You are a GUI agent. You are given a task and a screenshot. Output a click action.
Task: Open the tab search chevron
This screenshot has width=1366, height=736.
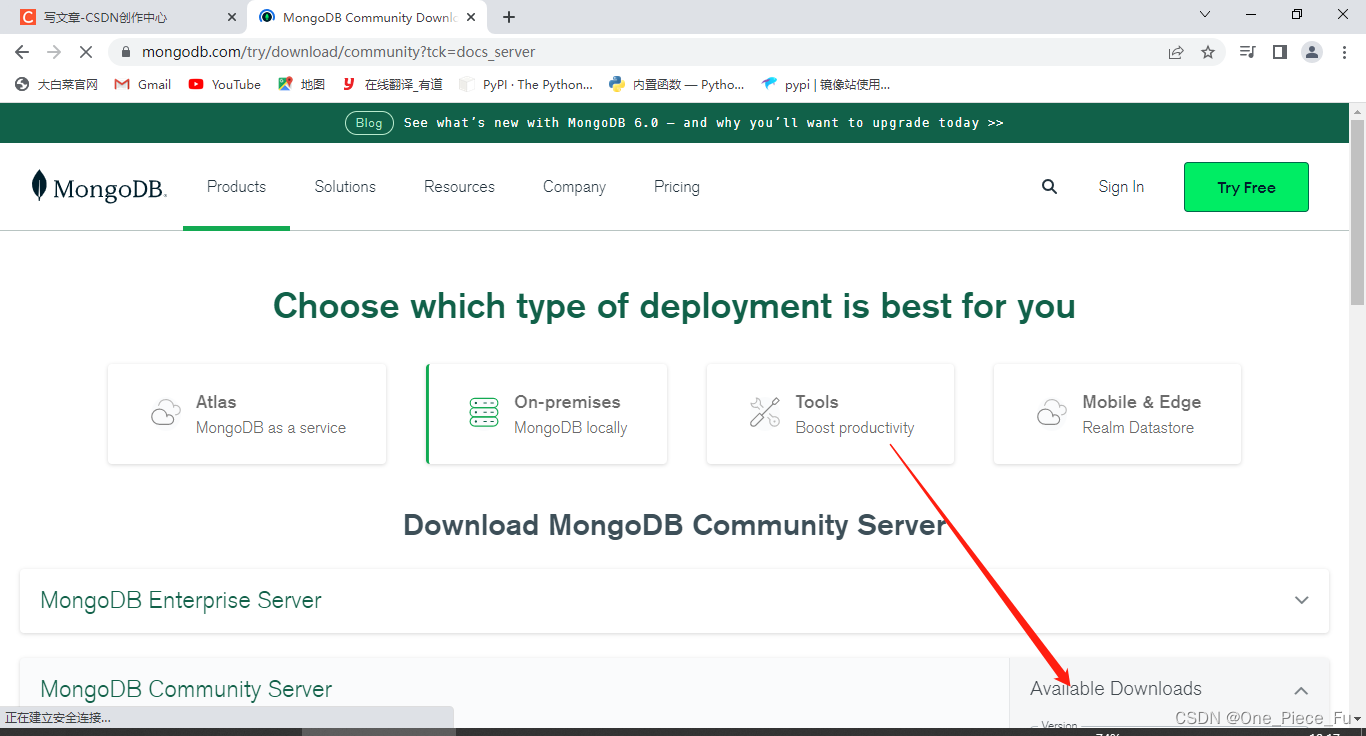click(1204, 14)
